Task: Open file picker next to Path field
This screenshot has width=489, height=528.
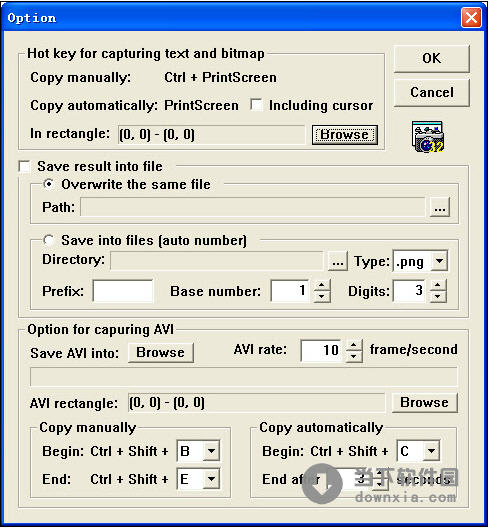Action: coord(440,207)
